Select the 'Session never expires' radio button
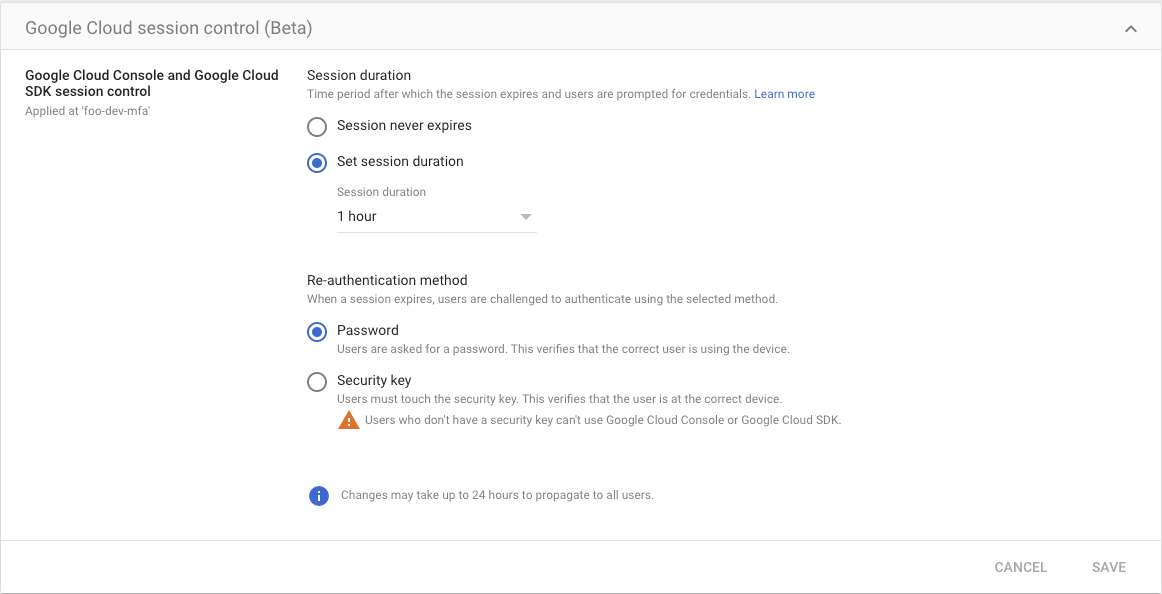Screen dimensions: 1162x594 pyautogui.click(x=316, y=127)
